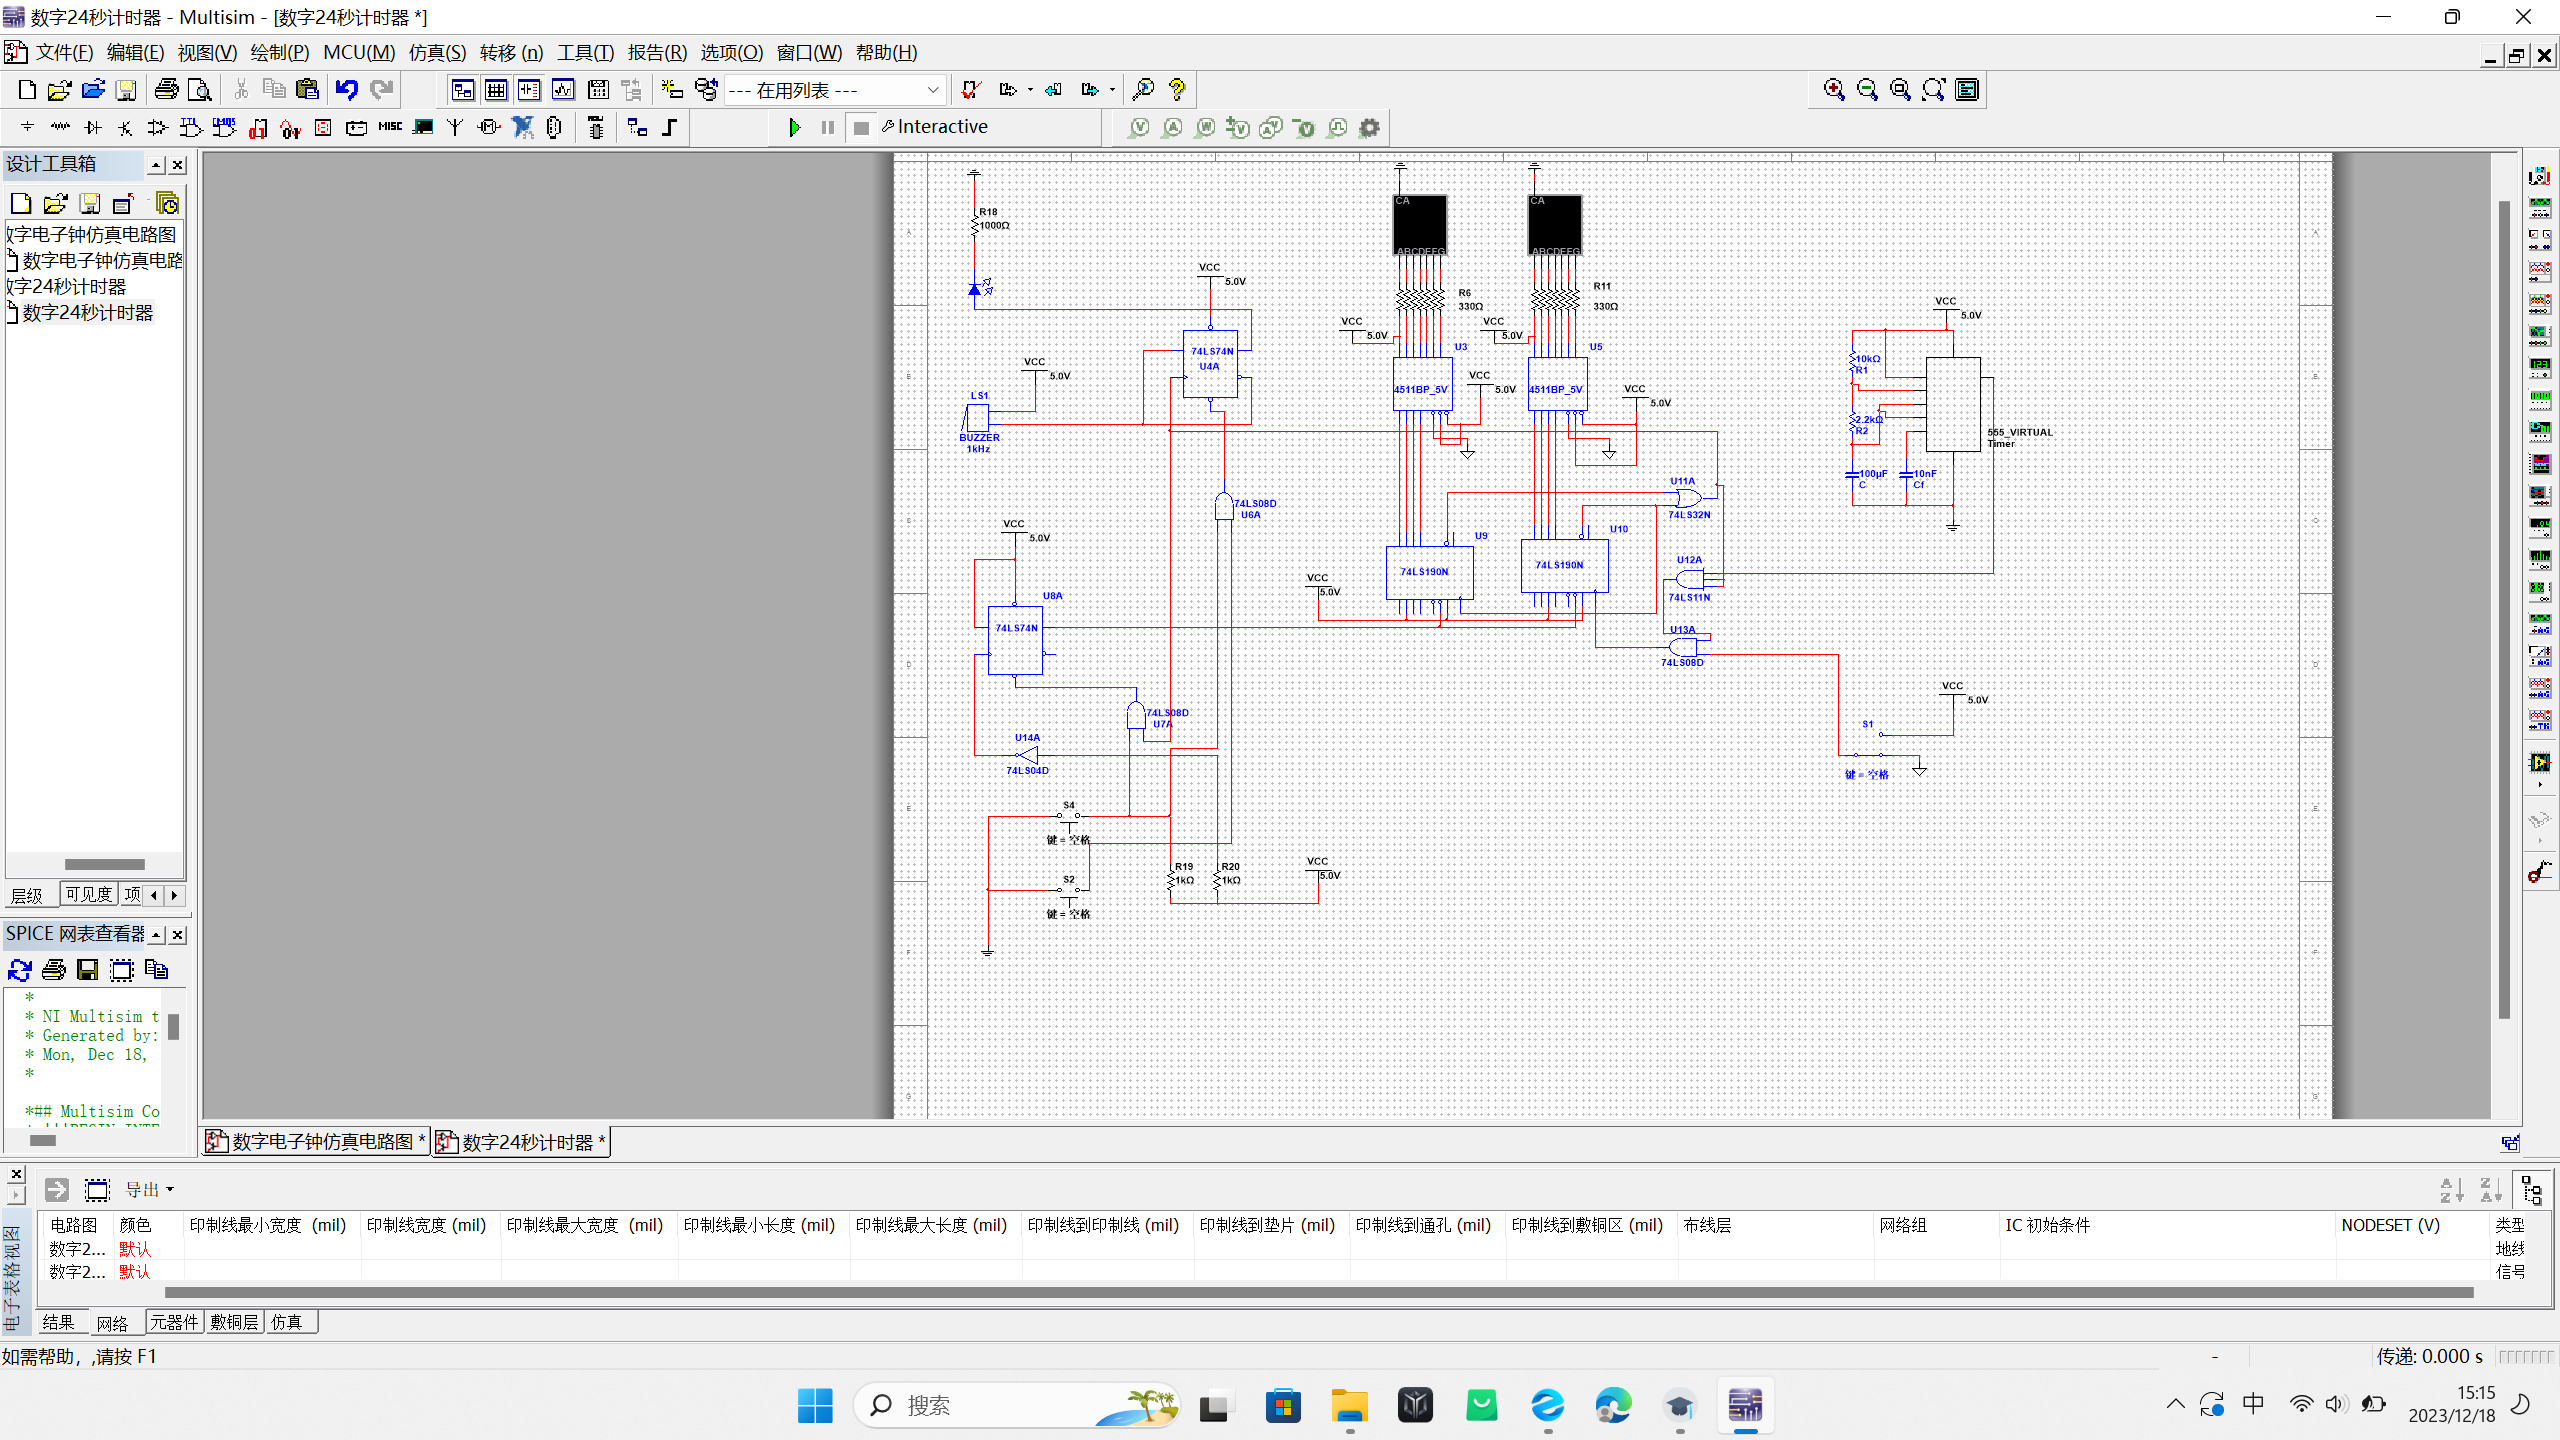Click Design Toolbox horizontal scrollbar

pos(105,865)
